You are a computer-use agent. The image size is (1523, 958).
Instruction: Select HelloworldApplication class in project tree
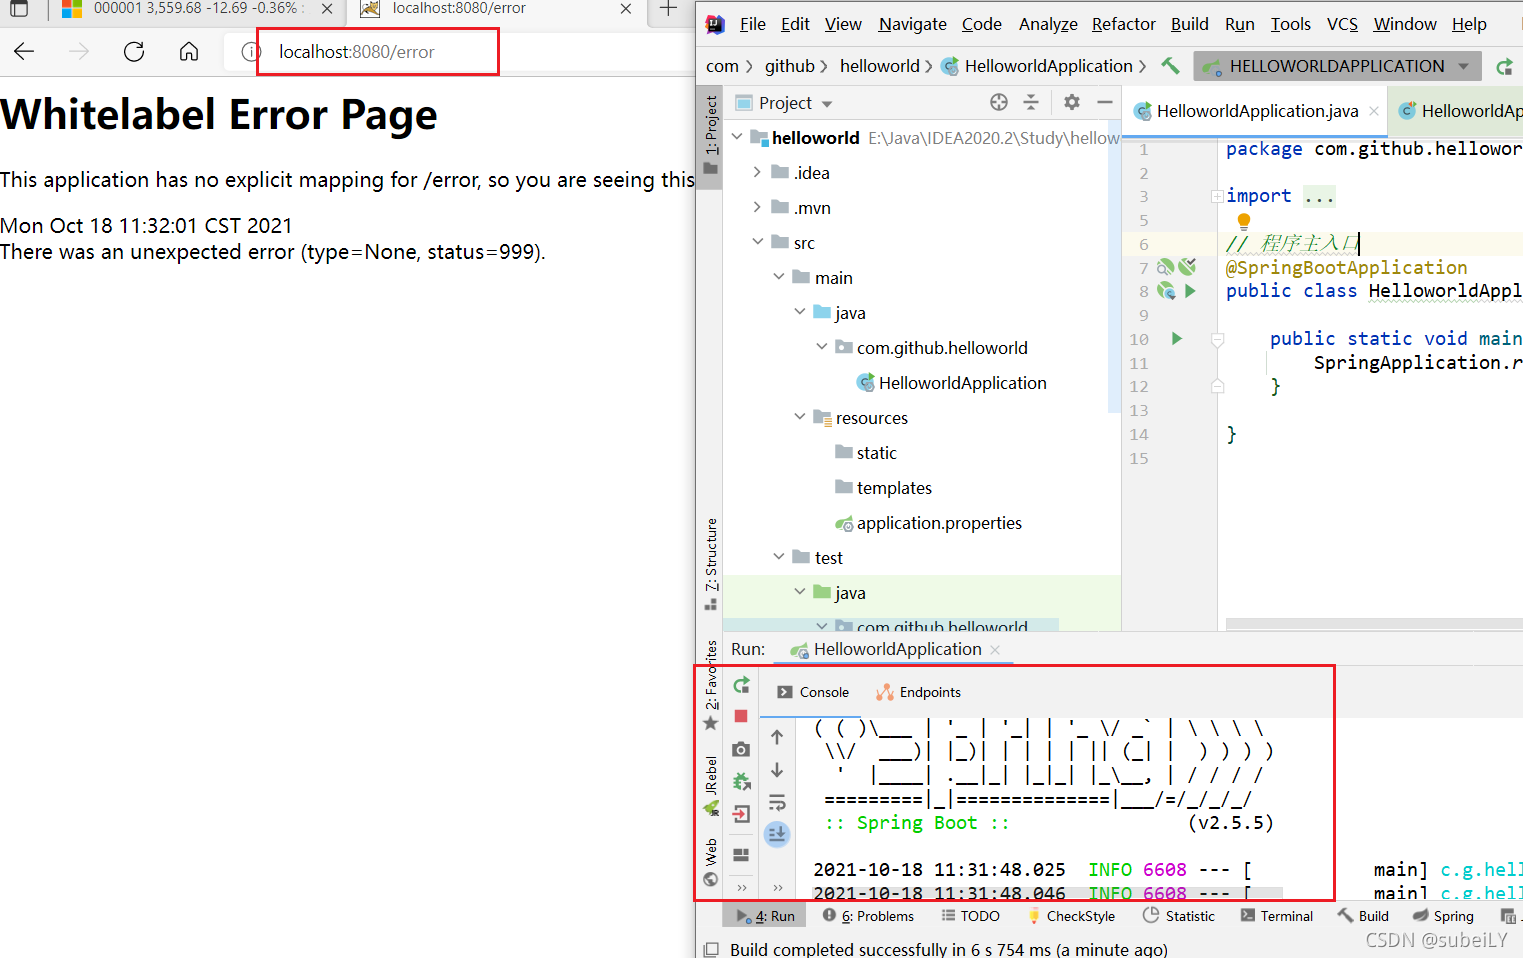click(x=951, y=383)
